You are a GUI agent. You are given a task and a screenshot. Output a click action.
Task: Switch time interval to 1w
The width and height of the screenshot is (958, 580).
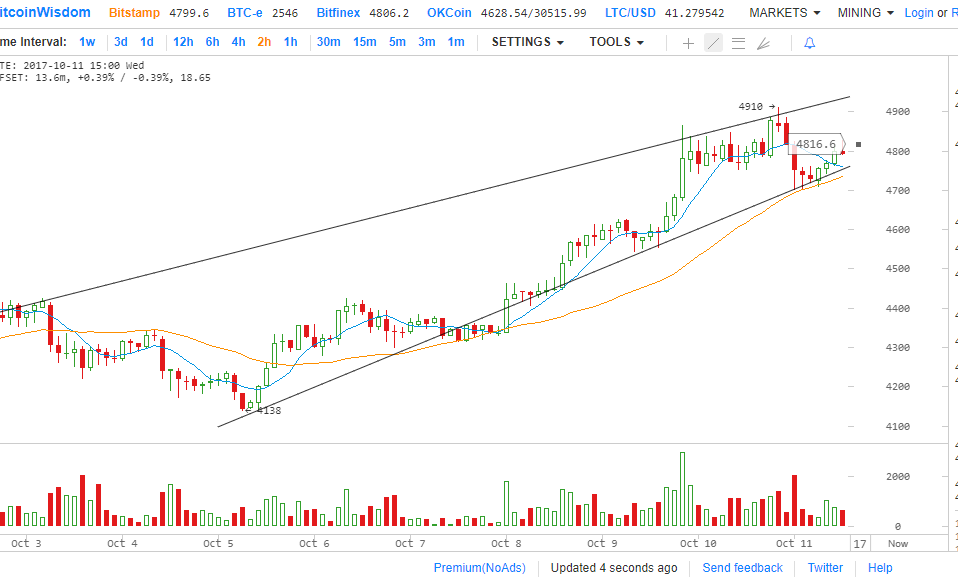tap(88, 42)
